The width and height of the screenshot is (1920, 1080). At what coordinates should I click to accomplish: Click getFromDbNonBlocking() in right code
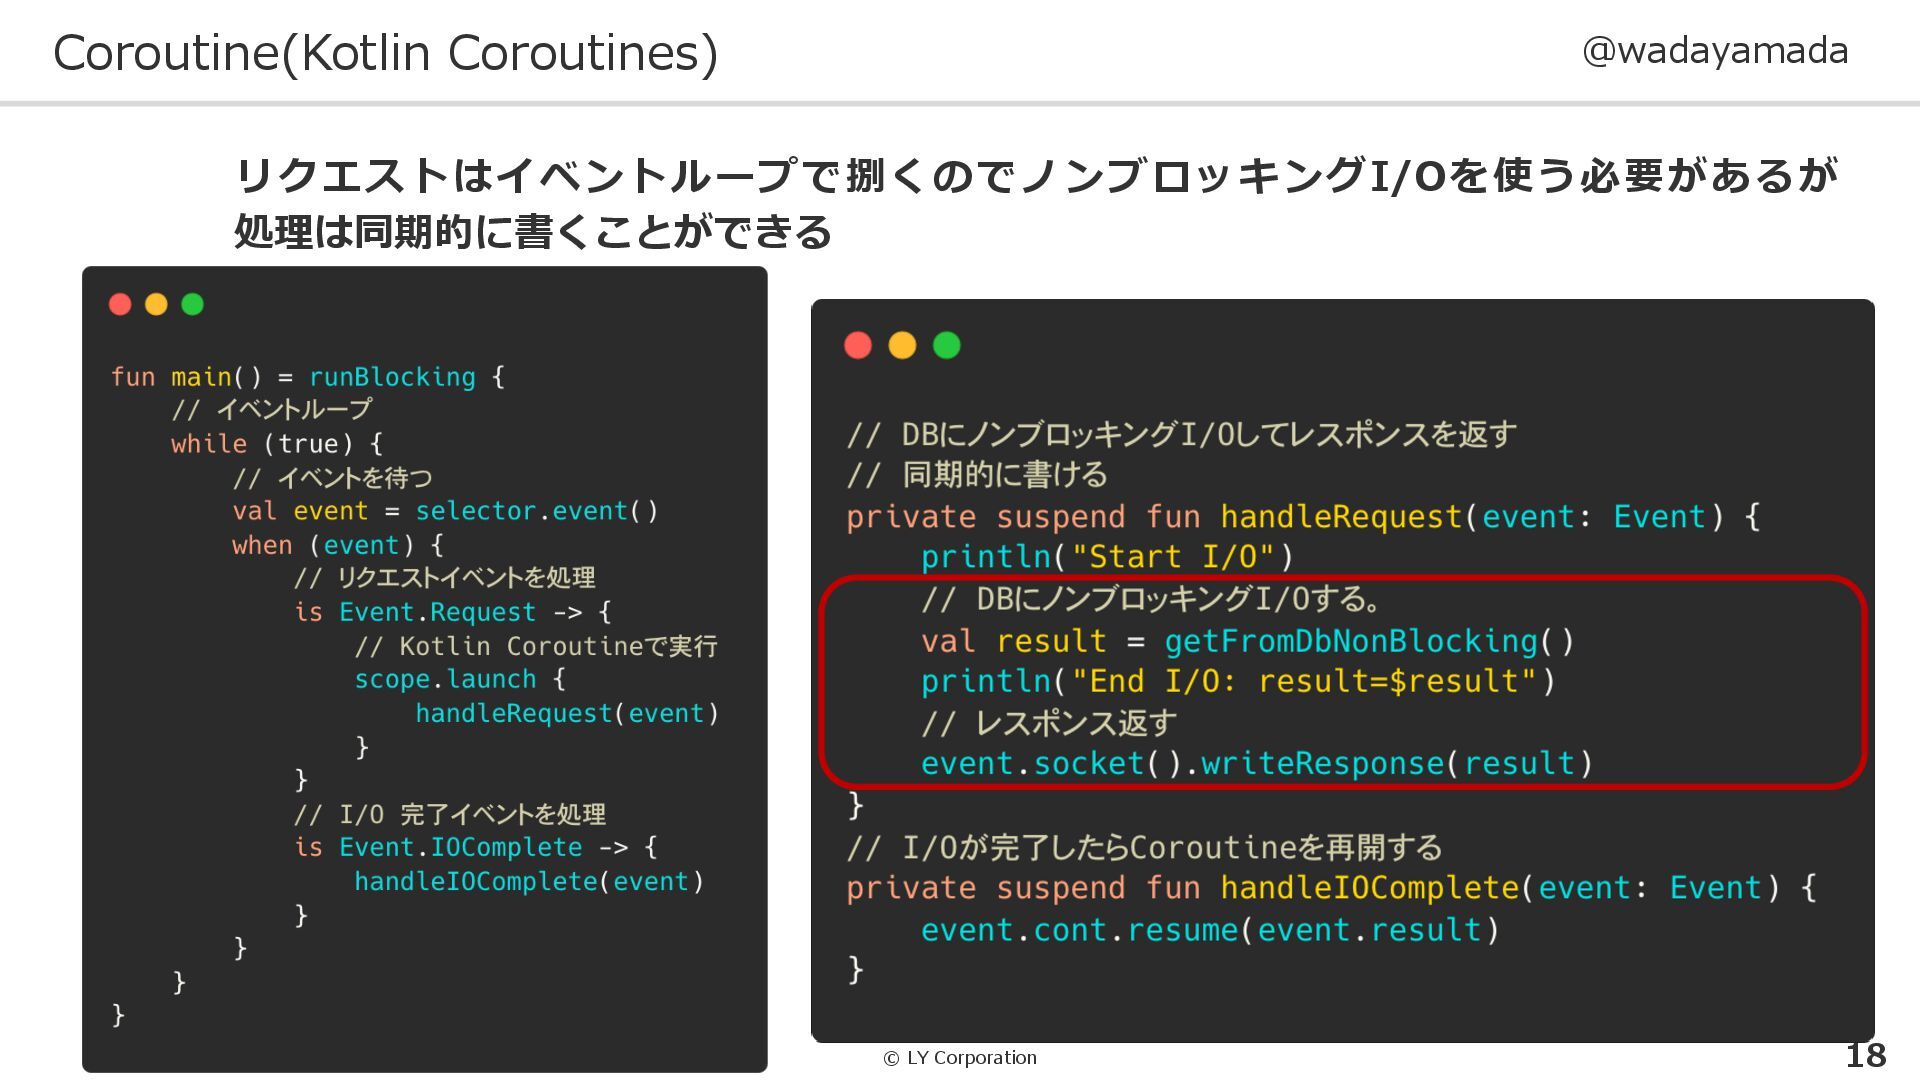1369,641
